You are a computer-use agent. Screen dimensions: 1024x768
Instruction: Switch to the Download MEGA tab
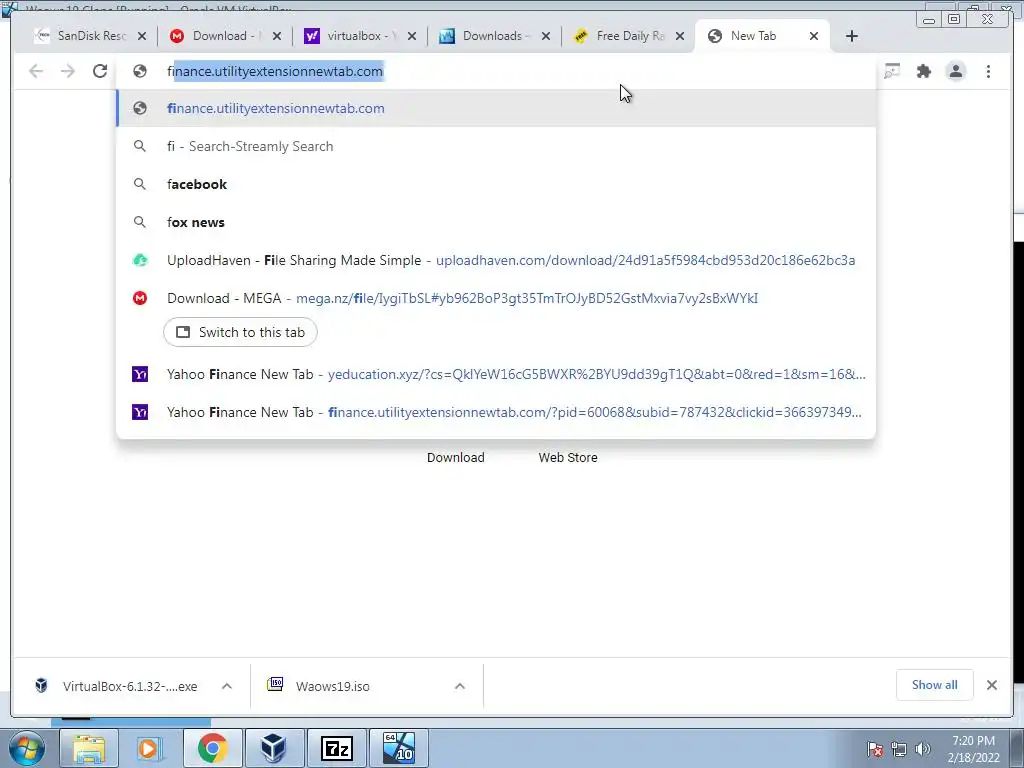coord(223,36)
